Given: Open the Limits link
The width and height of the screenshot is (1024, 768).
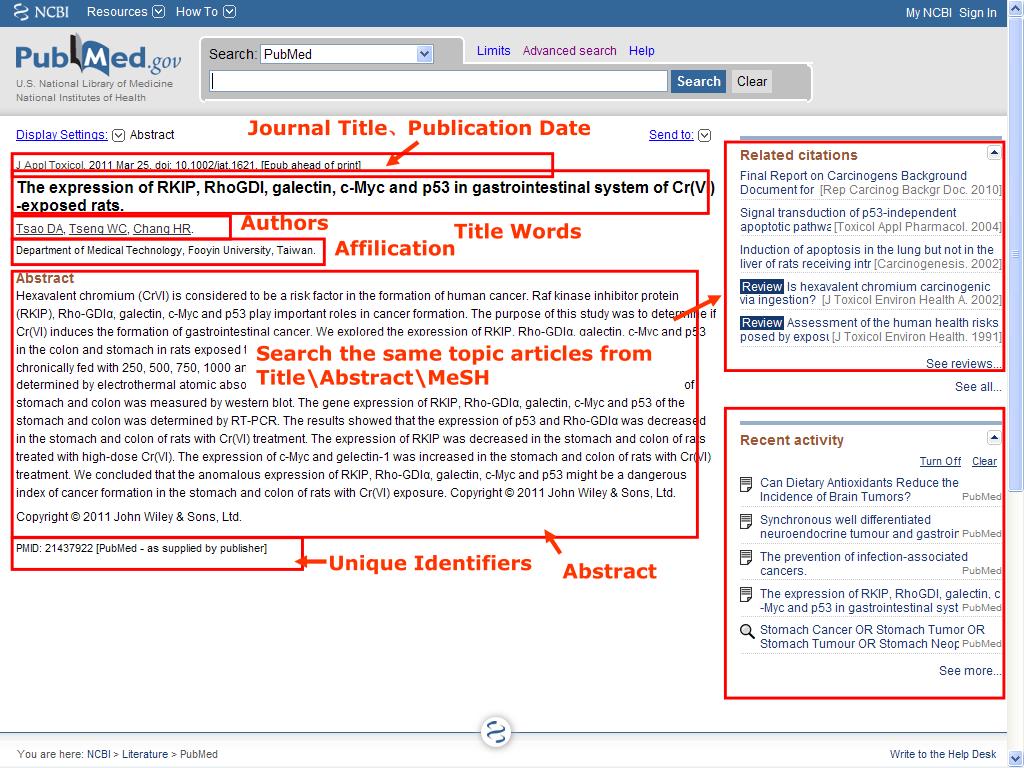Looking at the screenshot, I should pos(493,51).
